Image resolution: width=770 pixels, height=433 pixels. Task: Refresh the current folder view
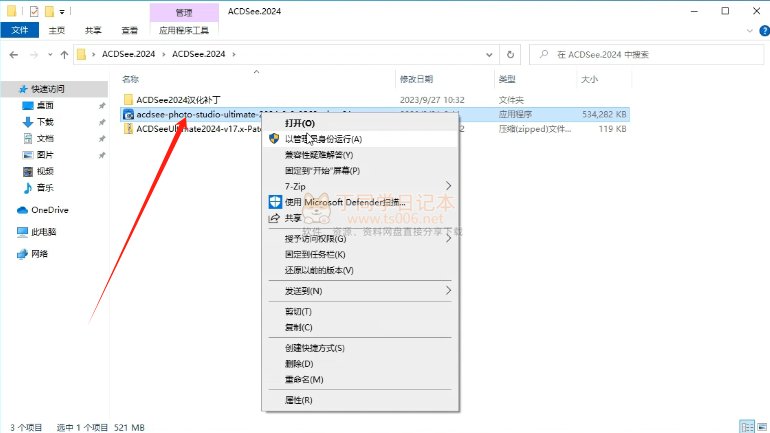pos(510,54)
